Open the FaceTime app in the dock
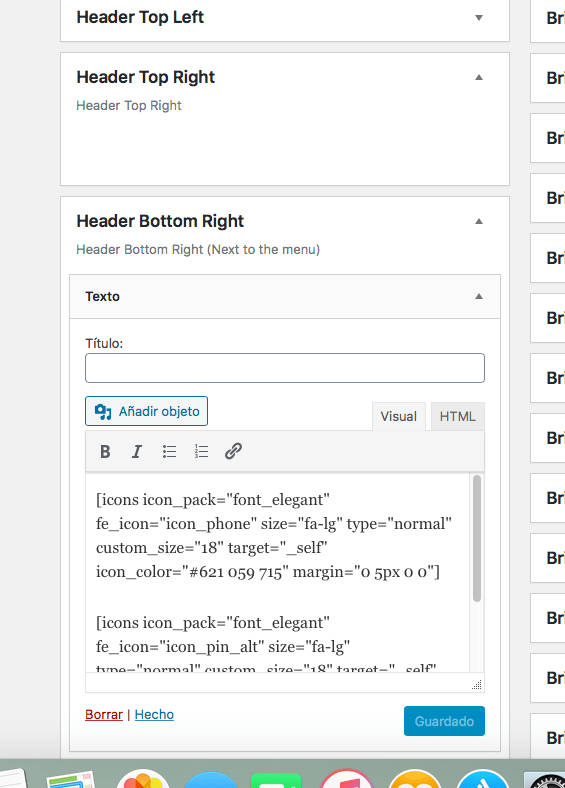Image resolution: width=565 pixels, height=788 pixels. point(275,780)
